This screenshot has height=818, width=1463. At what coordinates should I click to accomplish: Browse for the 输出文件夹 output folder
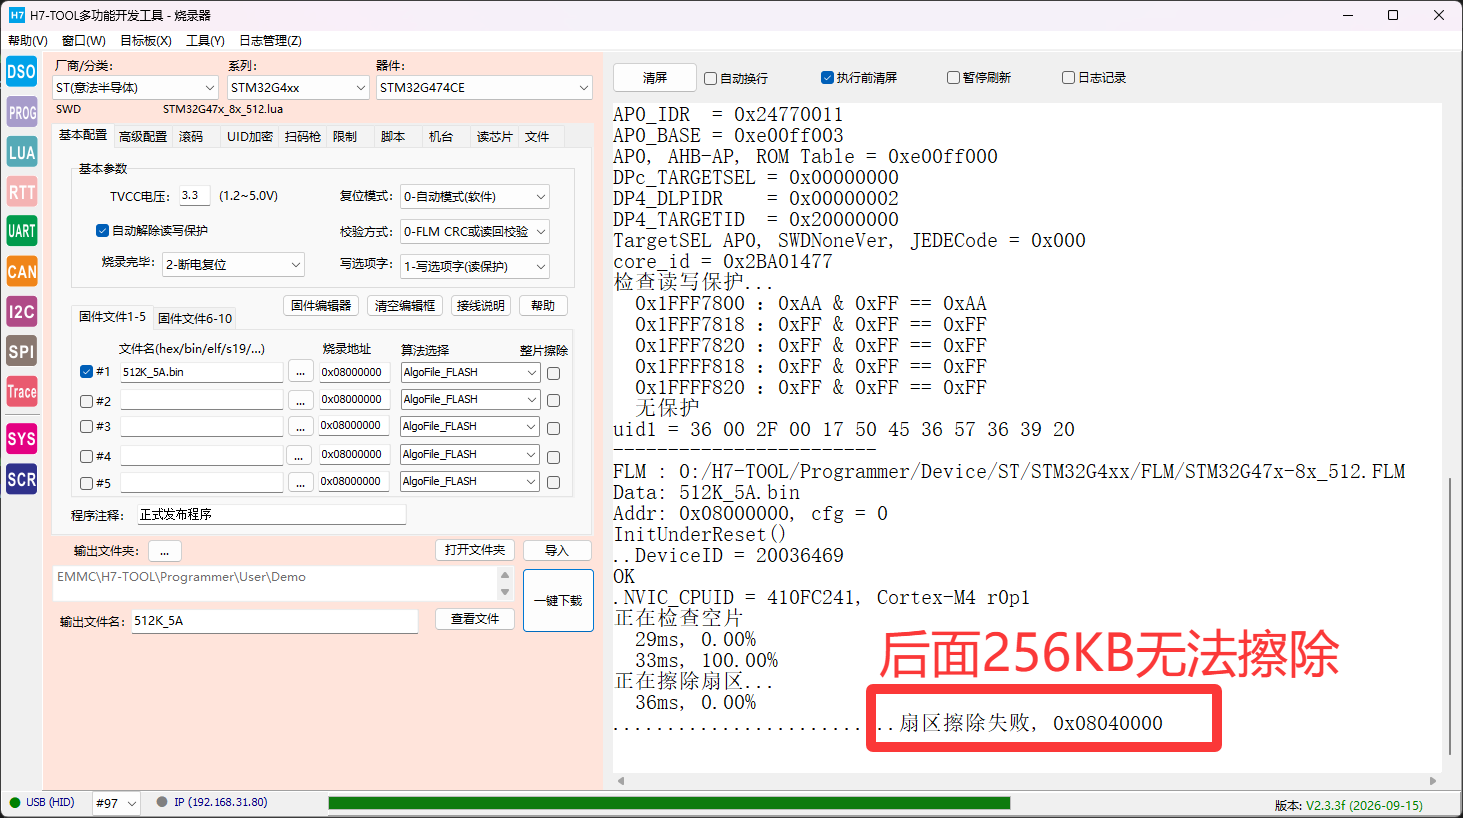(x=164, y=551)
